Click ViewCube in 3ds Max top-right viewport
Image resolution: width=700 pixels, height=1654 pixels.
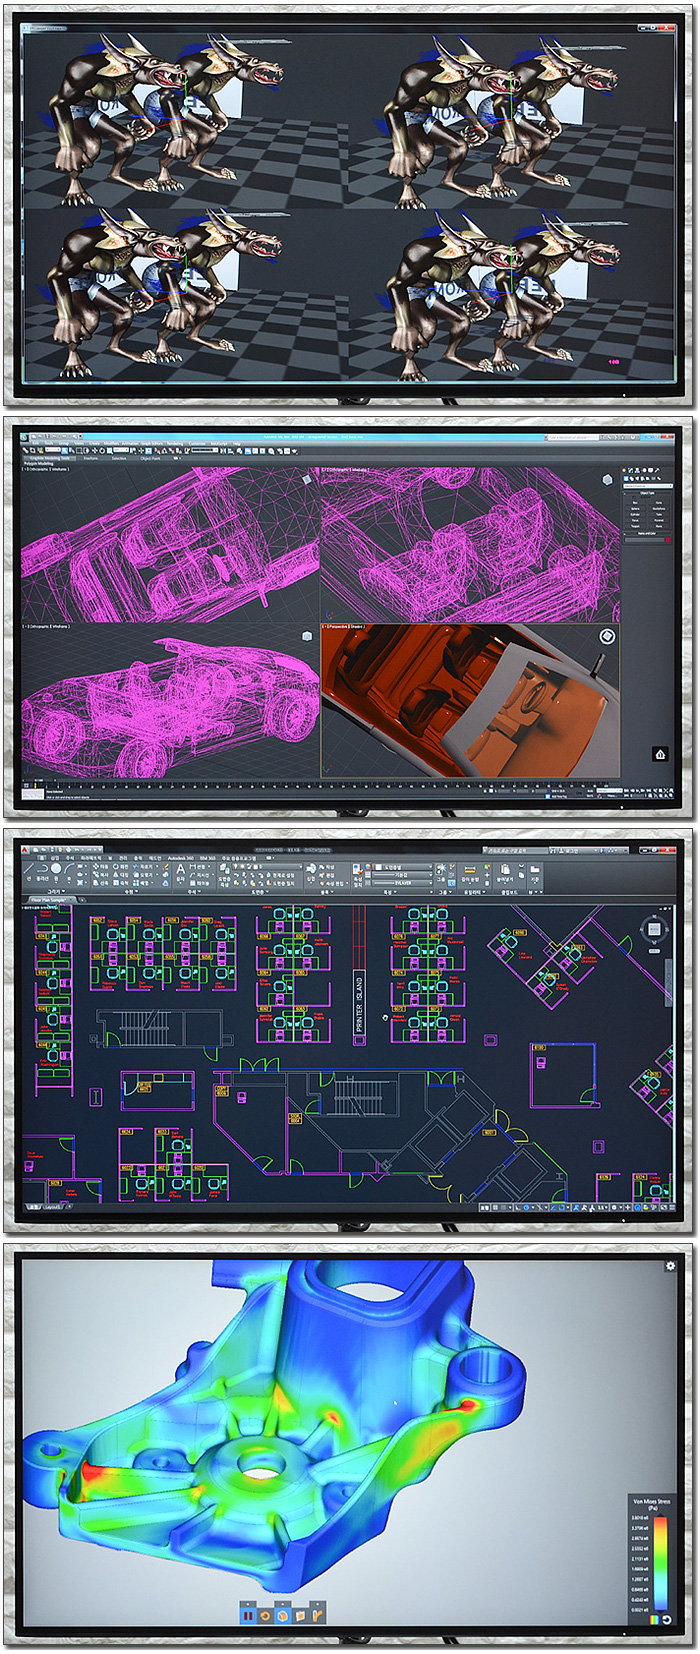(607, 480)
